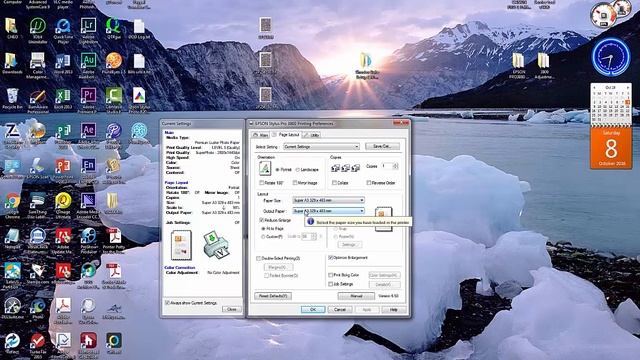
Task: Close the Current Settings panel with Close button
Action: click(x=231, y=309)
